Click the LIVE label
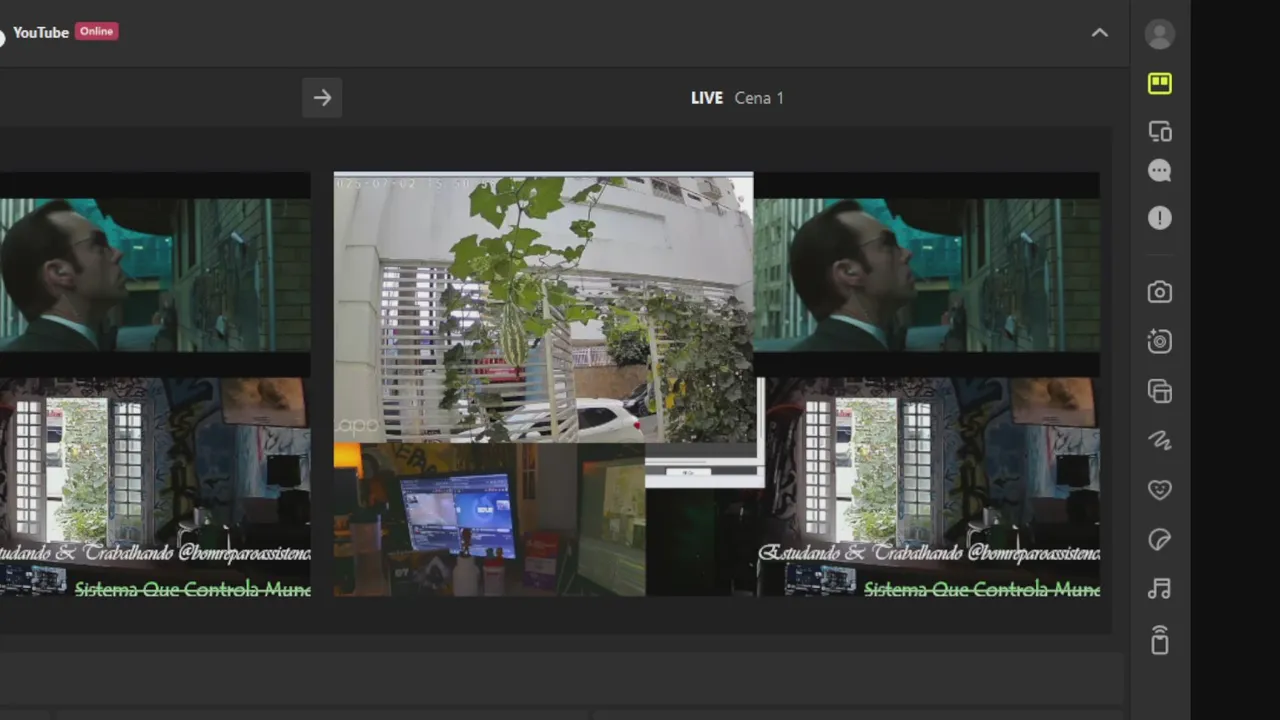This screenshot has width=1280, height=720. (707, 98)
